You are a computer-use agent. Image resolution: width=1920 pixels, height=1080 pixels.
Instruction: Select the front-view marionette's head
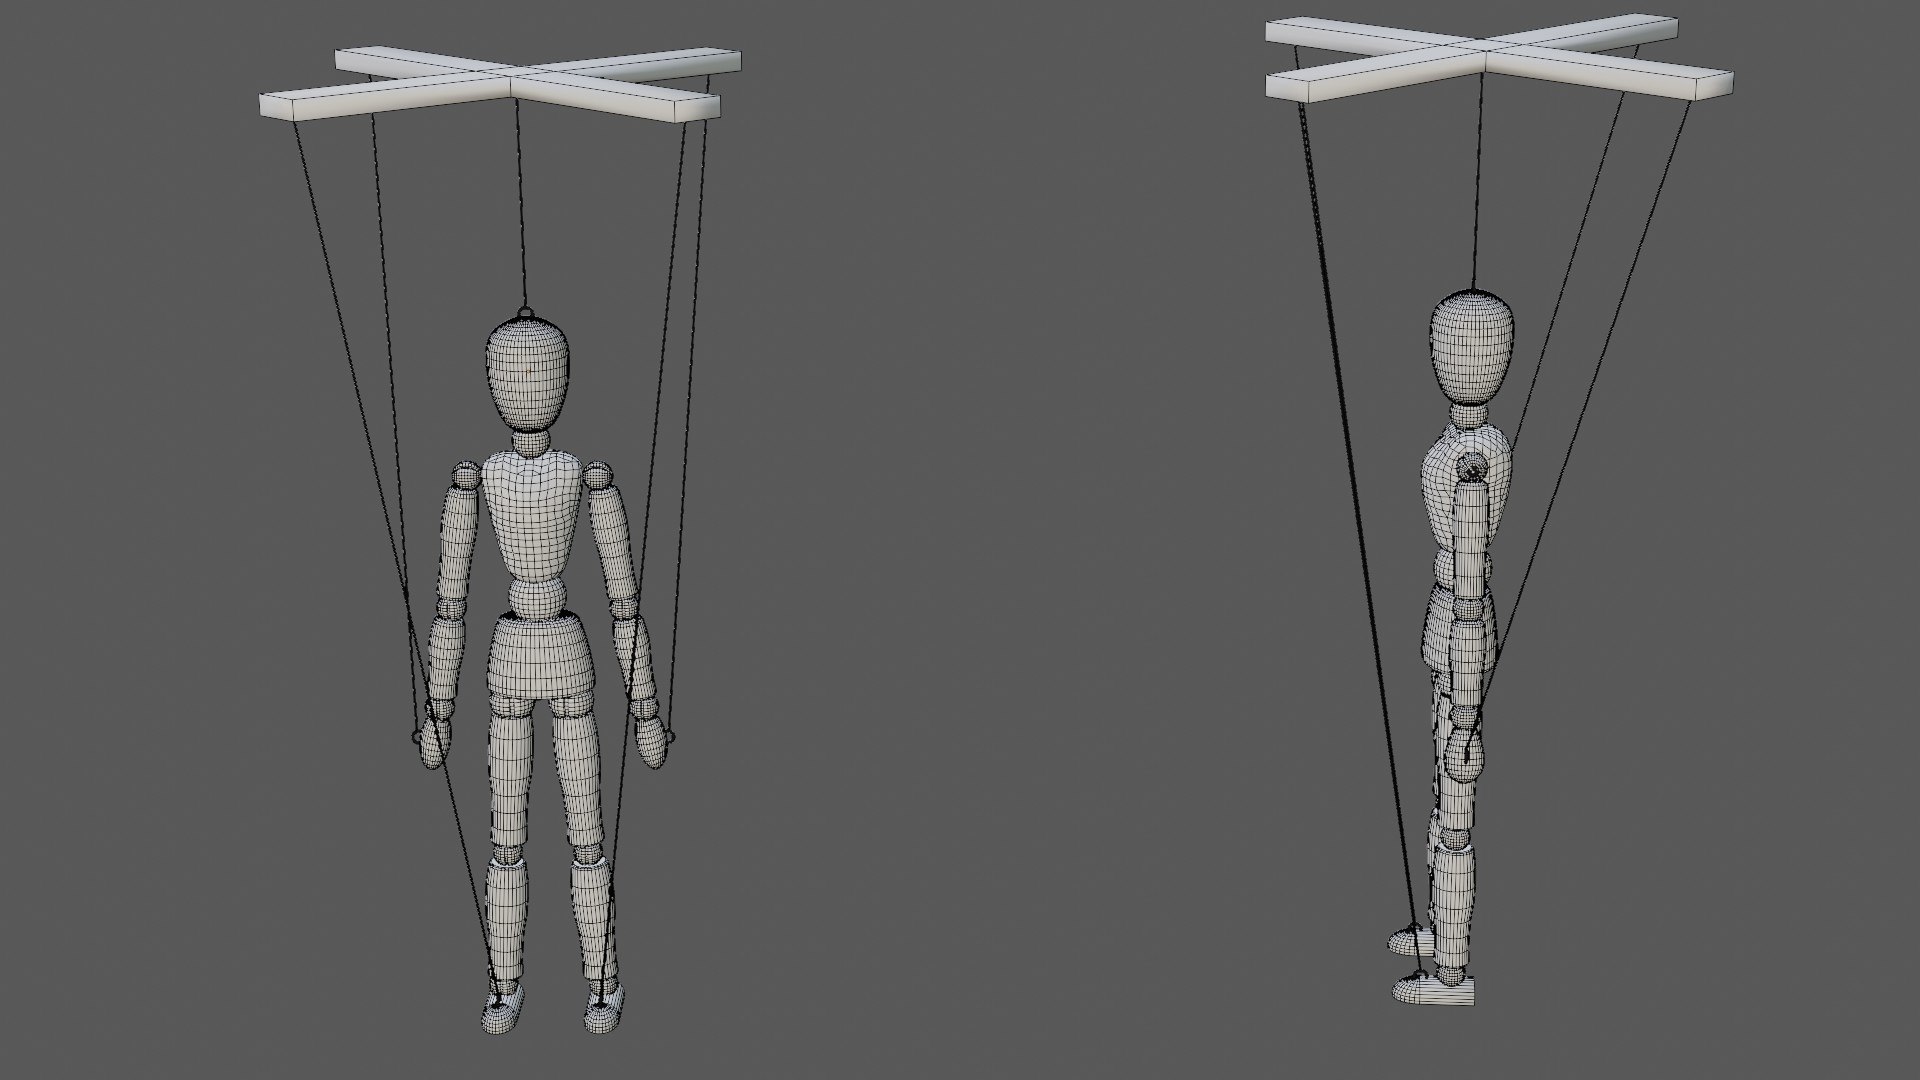point(529,377)
